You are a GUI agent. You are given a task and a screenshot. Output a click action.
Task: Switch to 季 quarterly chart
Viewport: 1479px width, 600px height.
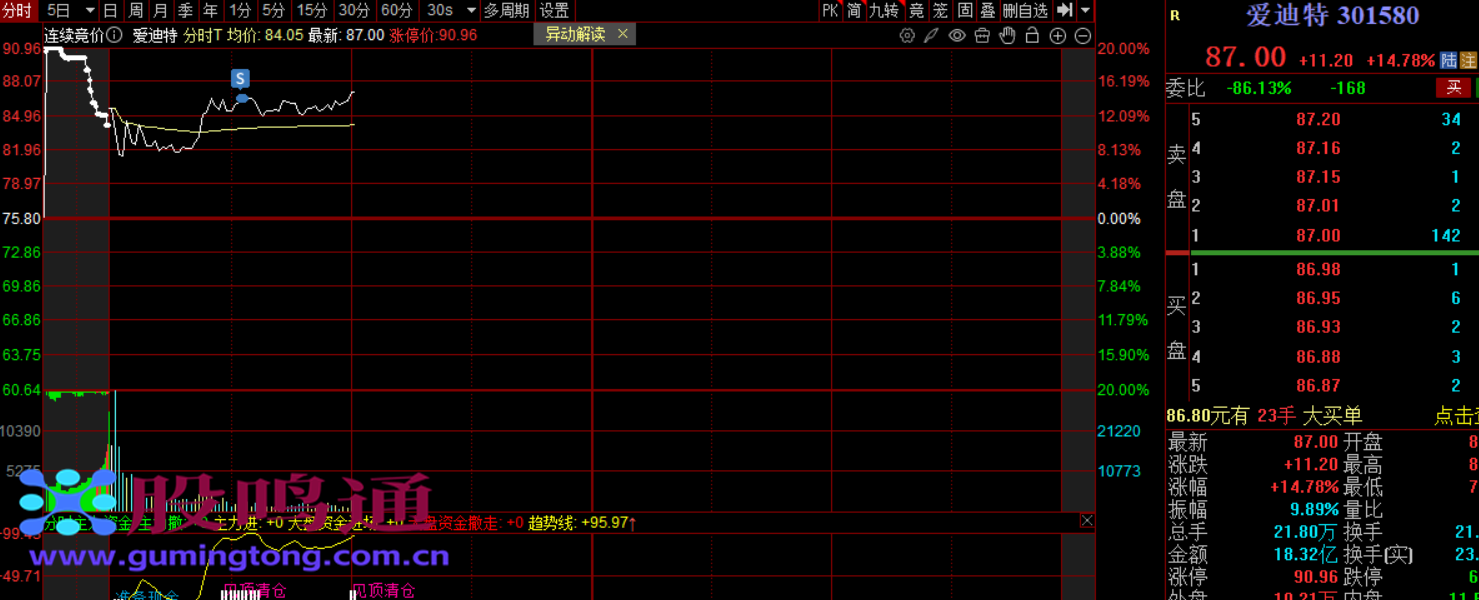tap(185, 10)
